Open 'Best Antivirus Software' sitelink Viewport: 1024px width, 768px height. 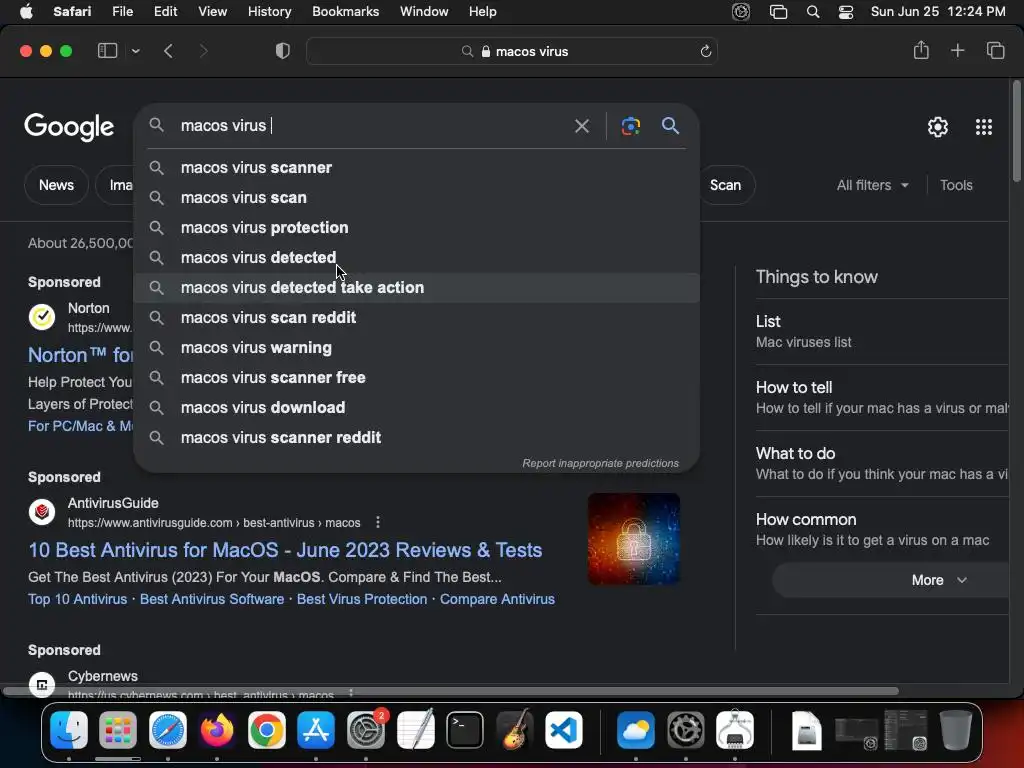coord(212,599)
